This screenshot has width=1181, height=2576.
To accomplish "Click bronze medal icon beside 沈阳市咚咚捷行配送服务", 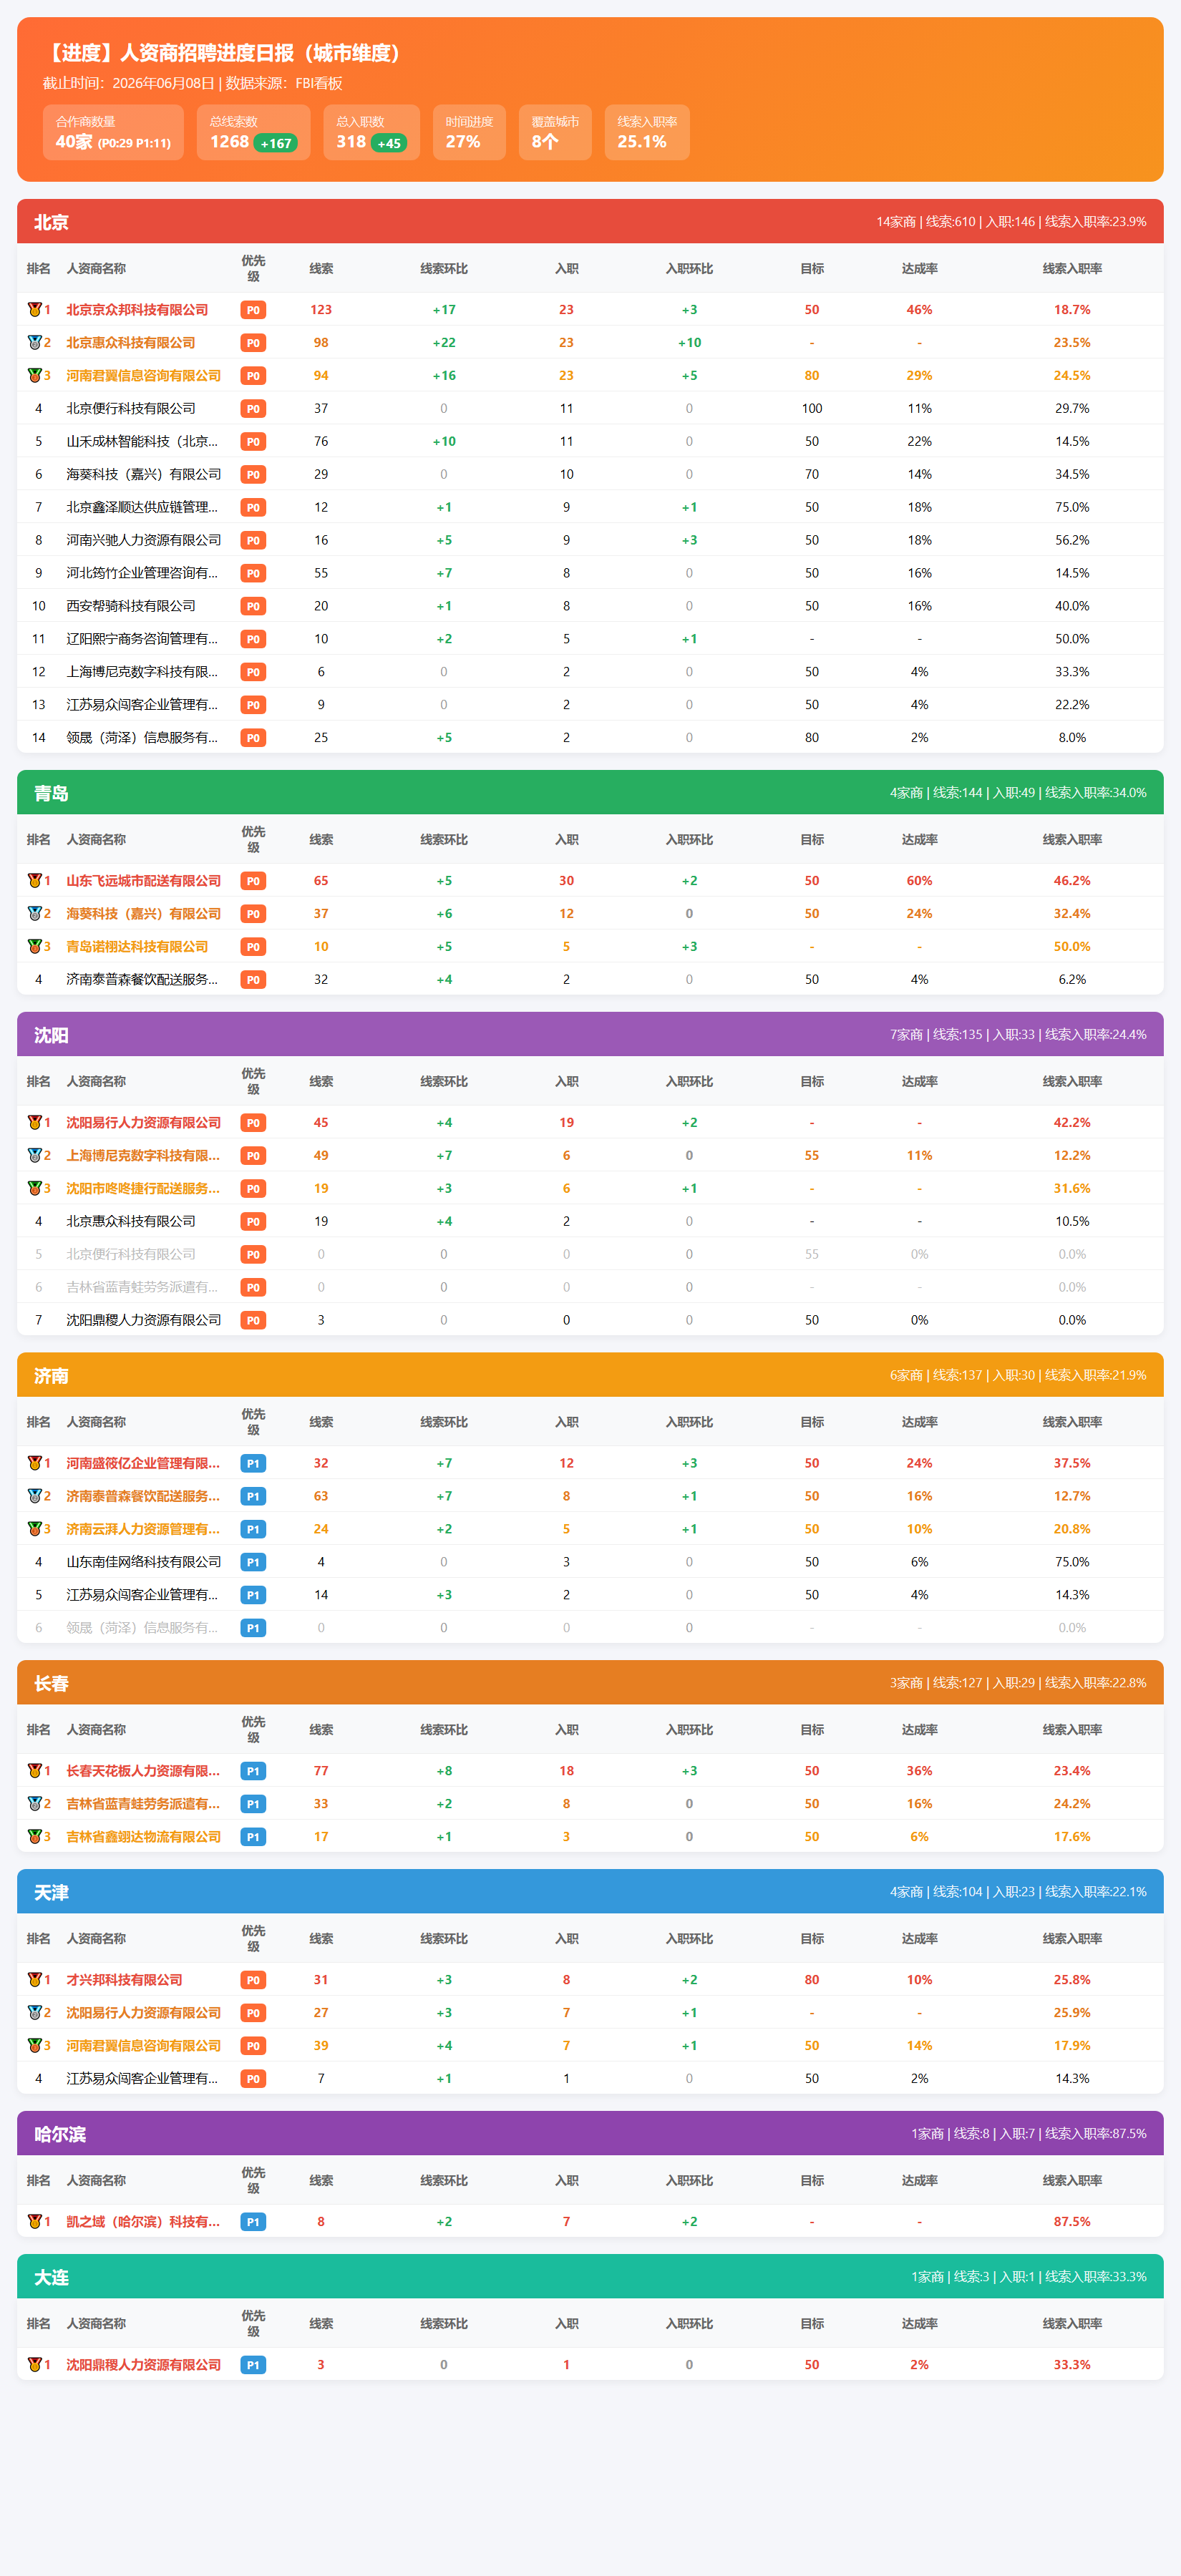I will pyautogui.click(x=34, y=1189).
